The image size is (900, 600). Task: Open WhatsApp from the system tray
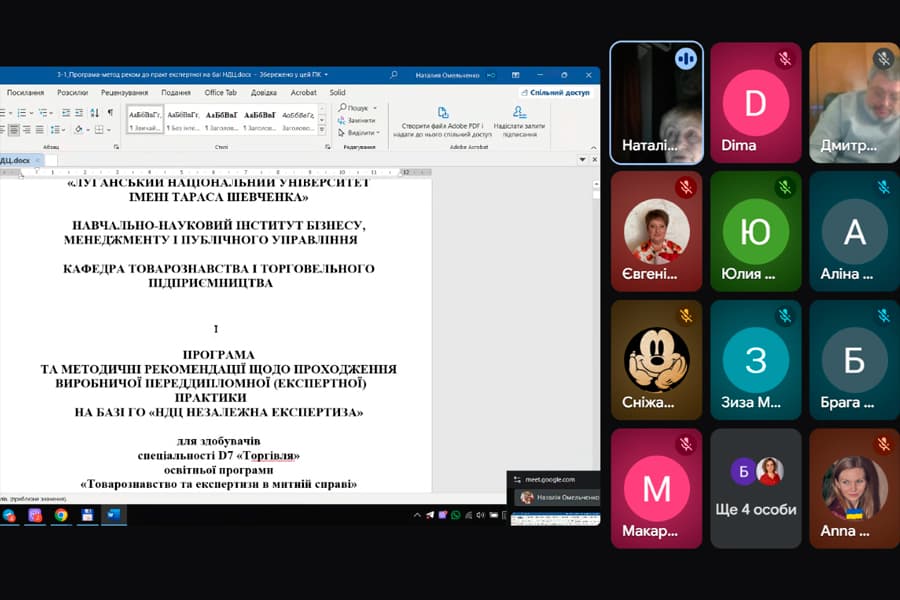point(456,515)
